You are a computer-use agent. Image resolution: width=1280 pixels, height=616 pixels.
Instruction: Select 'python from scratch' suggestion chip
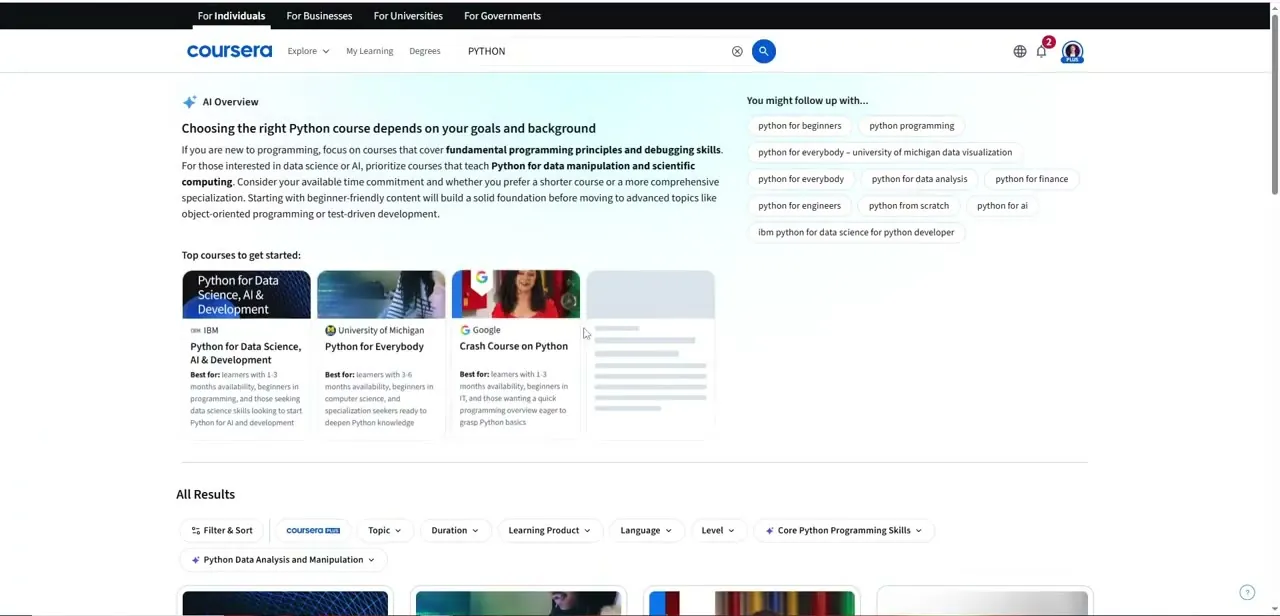click(x=909, y=206)
